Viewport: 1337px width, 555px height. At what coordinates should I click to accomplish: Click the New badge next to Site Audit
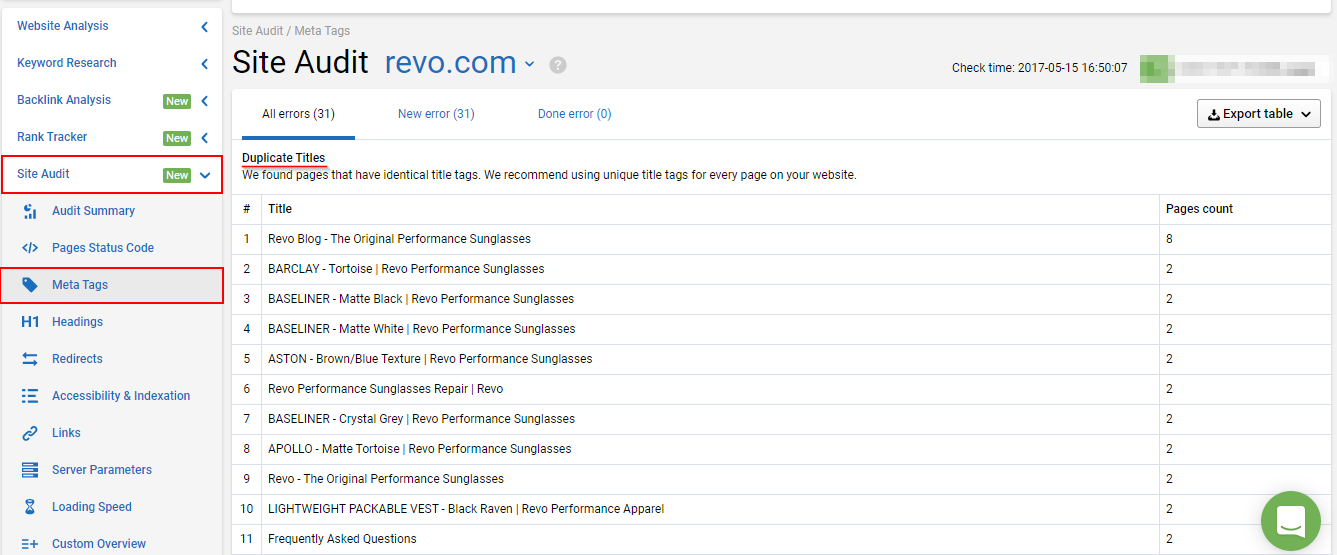177,175
